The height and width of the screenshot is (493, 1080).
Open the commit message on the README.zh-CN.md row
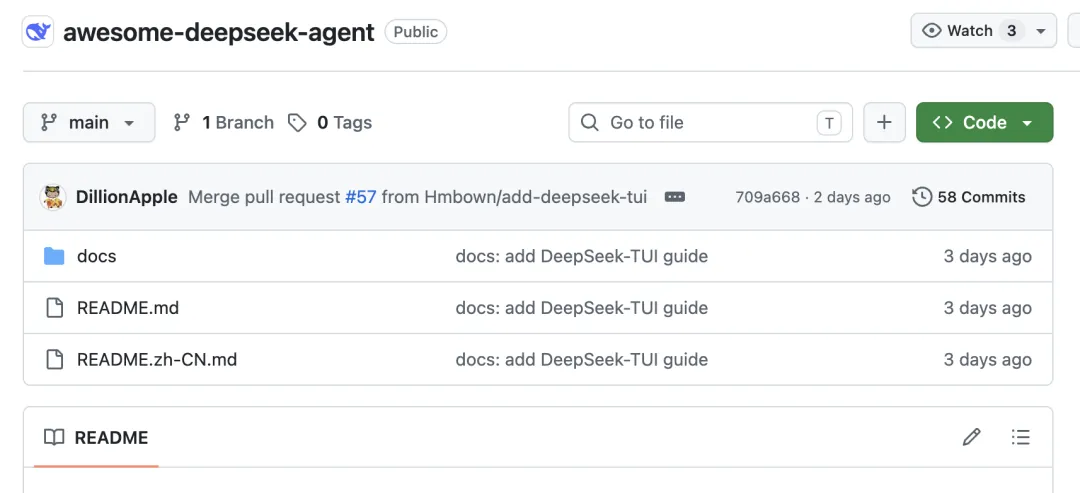click(581, 359)
